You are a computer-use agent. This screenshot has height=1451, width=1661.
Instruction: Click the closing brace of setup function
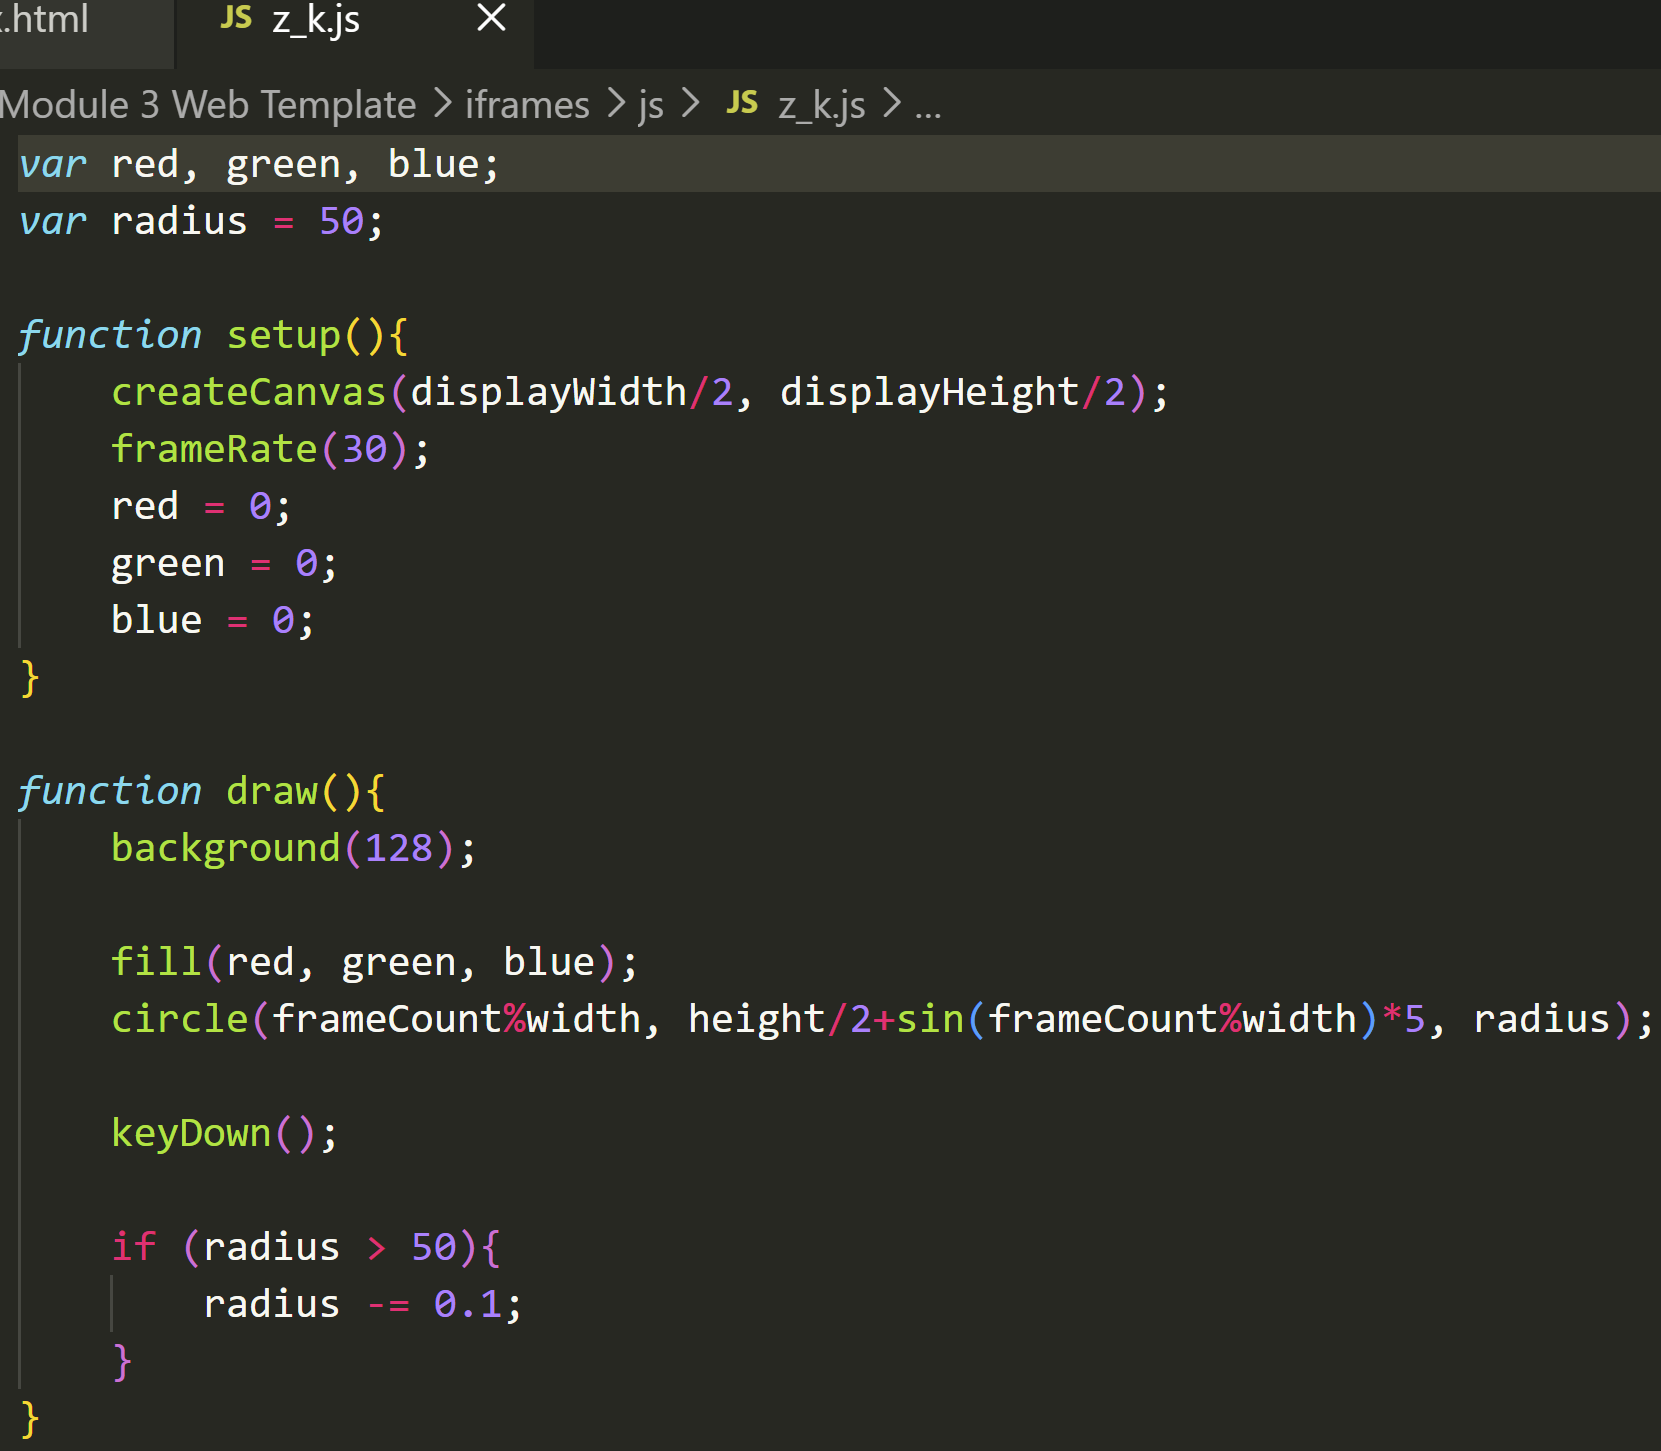(x=30, y=678)
